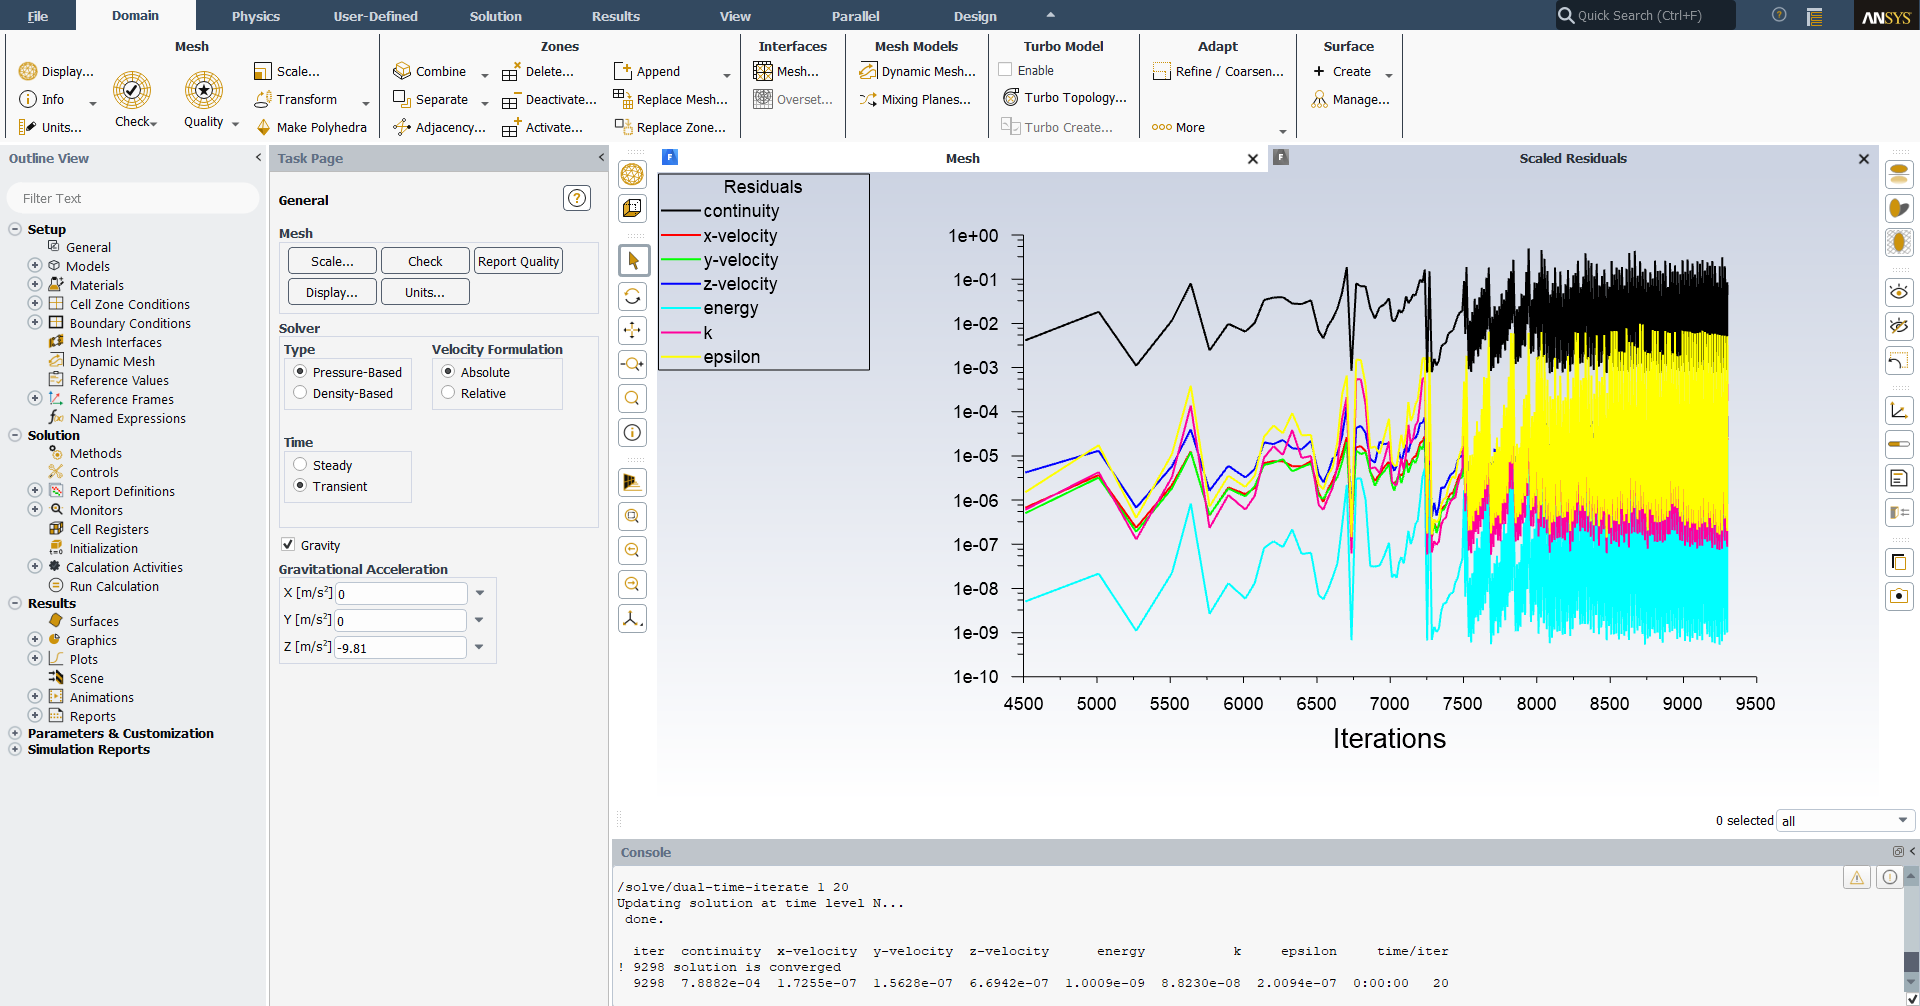The width and height of the screenshot is (1920, 1006).
Task: Open the Task Page help icon
Action: click(x=576, y=199)
